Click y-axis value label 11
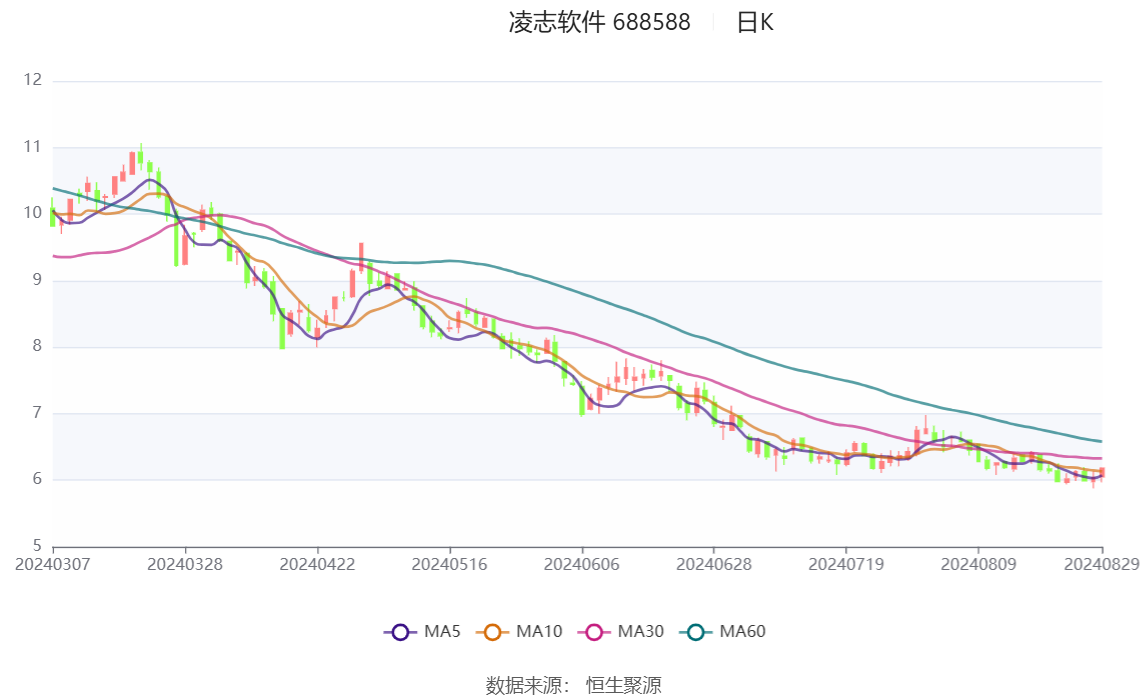The width and height of the screenshot is (1147, 699). (32, 146)
